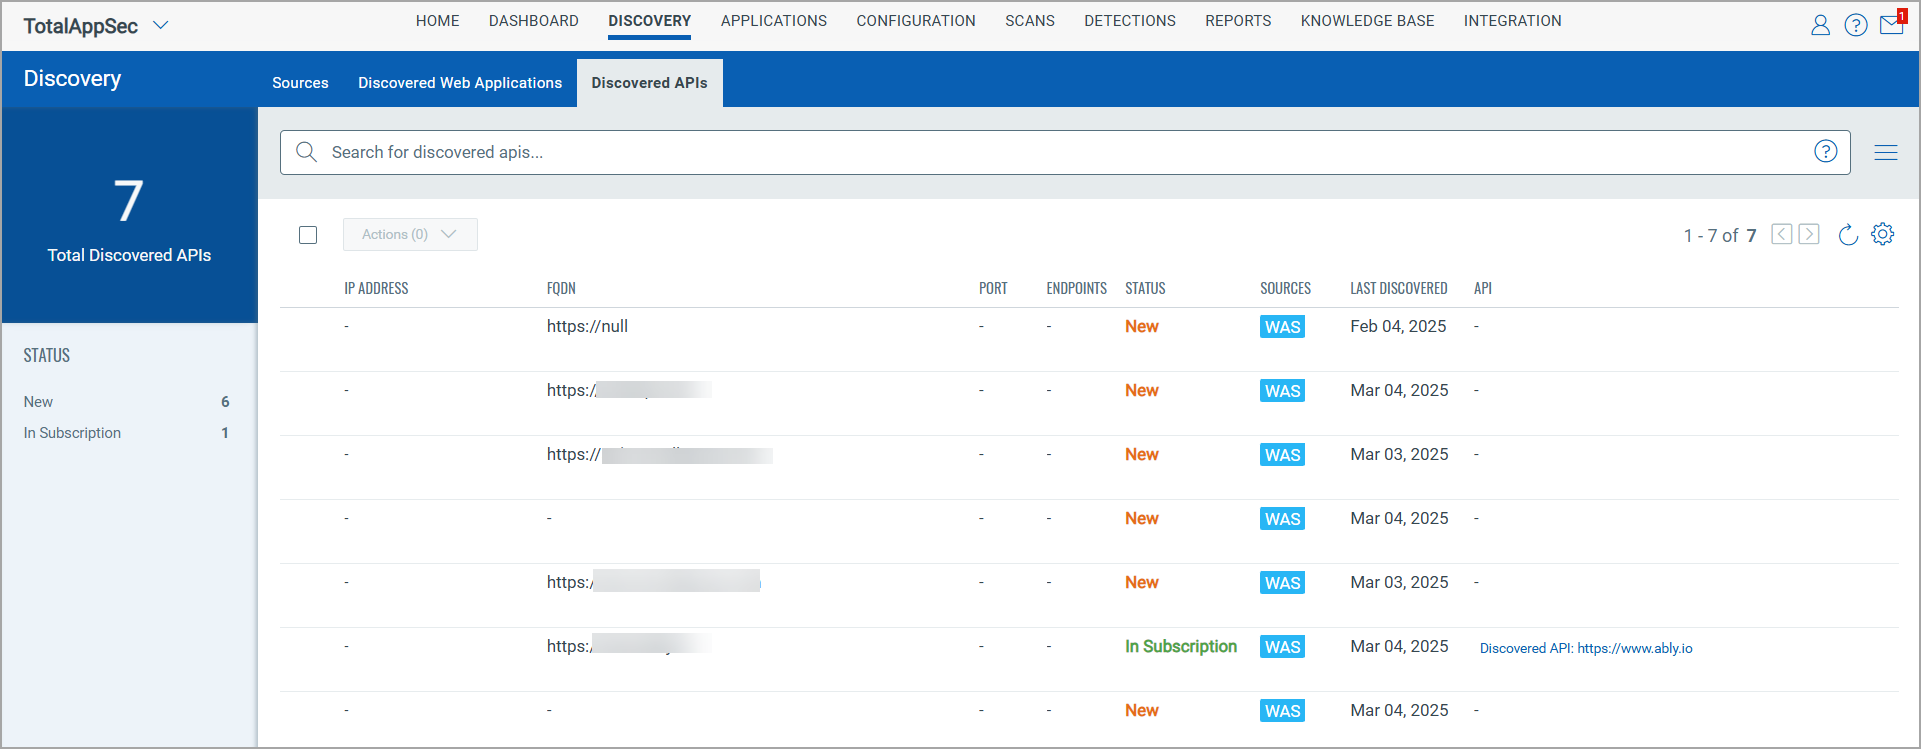Screen dimensions: 1921x749
Task: Click the In Subscription count 1
Action: [x=225, y=433]
